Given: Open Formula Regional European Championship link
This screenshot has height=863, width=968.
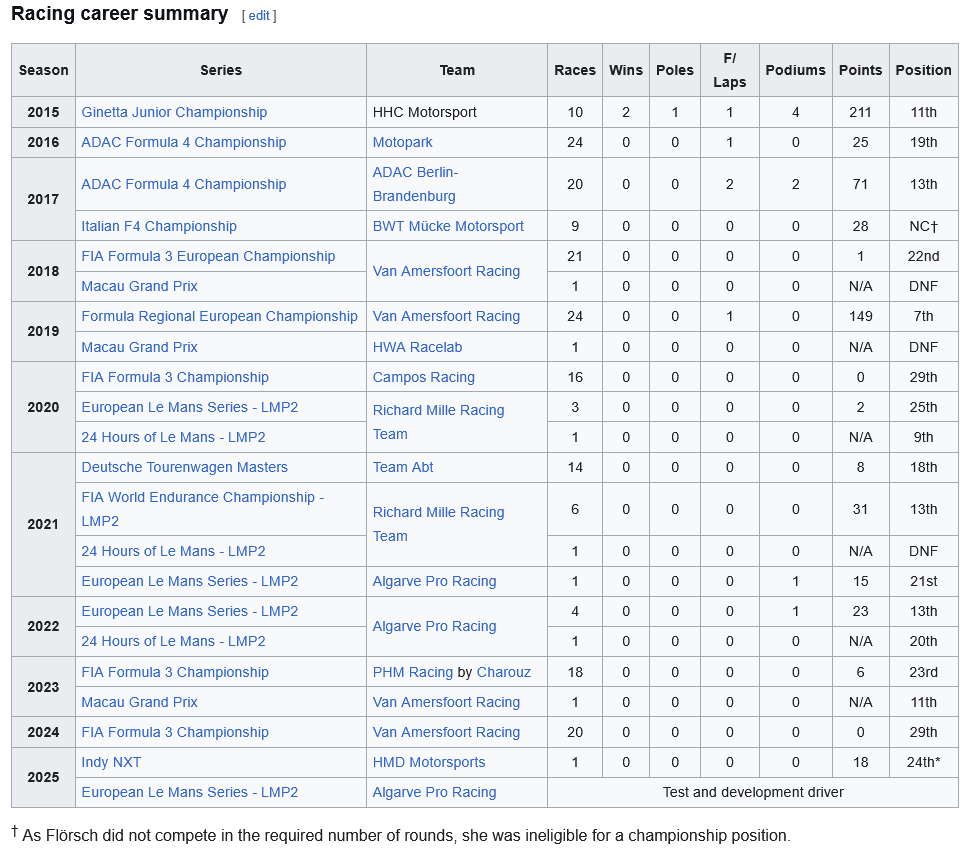Looking at the screenshot, I should (219, 317).
